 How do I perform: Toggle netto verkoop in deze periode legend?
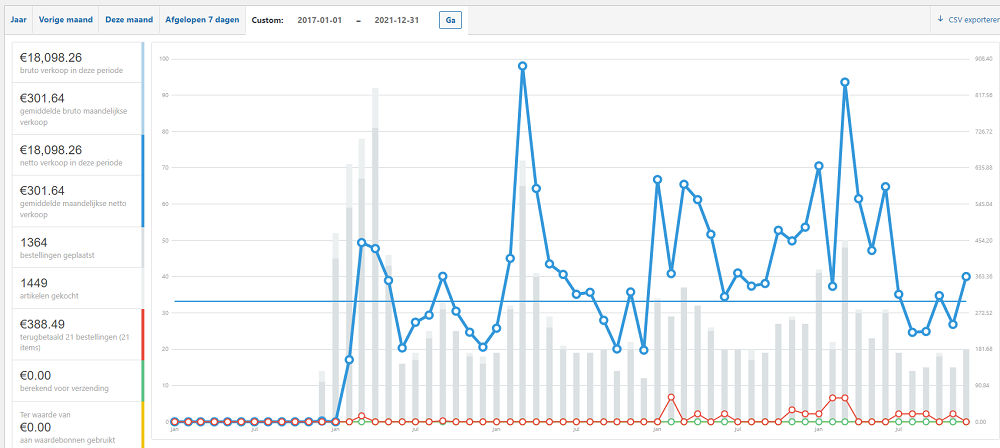78,155
